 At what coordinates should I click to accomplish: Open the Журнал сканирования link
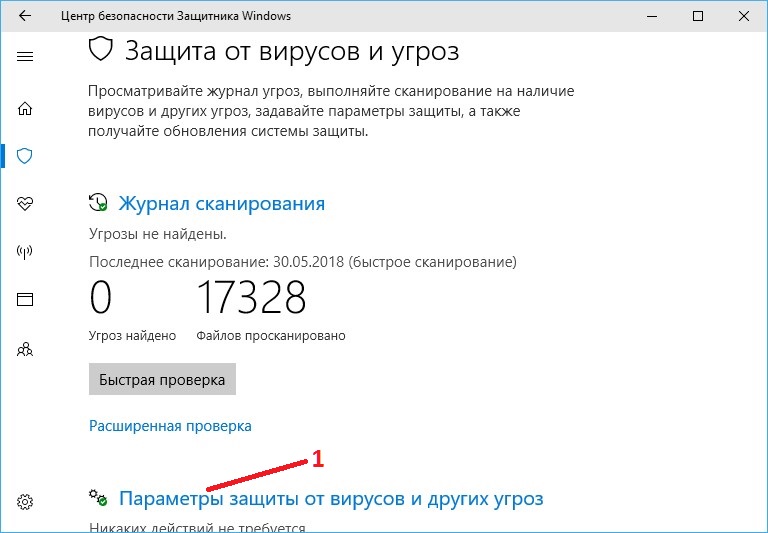point(222,203)
